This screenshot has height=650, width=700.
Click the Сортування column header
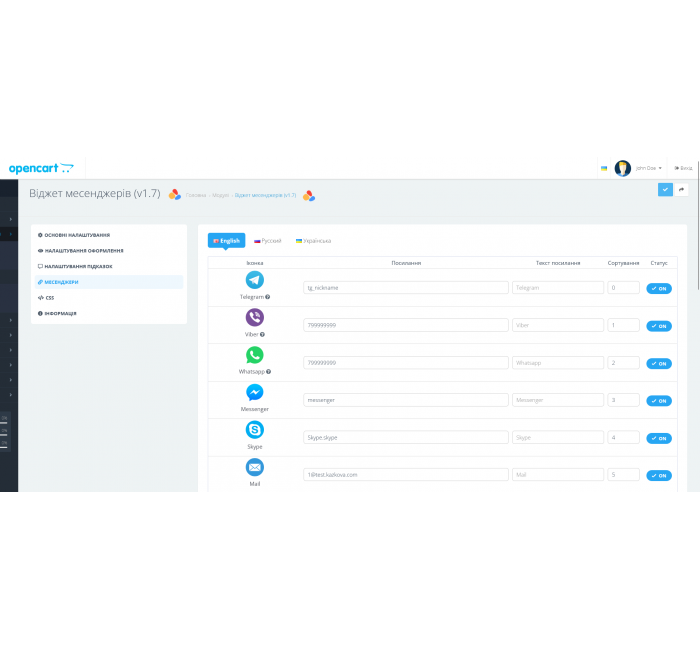tap(623, 263)
